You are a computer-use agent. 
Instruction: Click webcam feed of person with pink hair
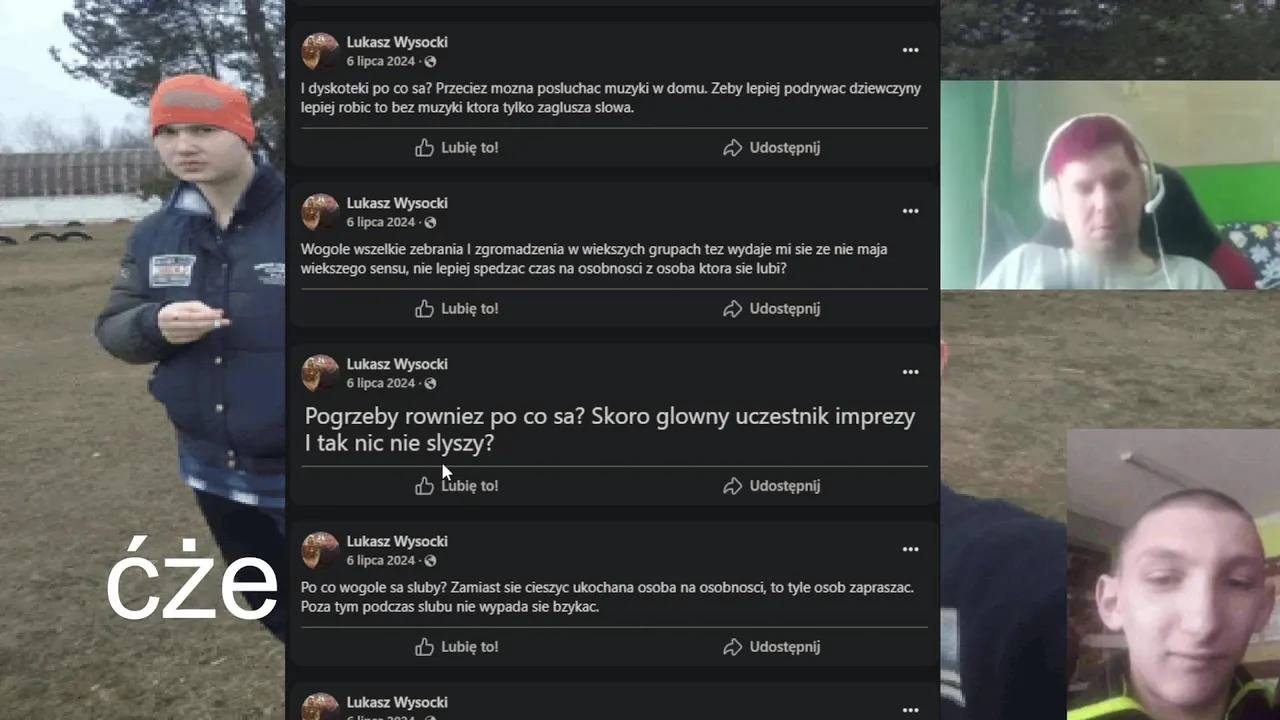click(x=1110, y=185)
